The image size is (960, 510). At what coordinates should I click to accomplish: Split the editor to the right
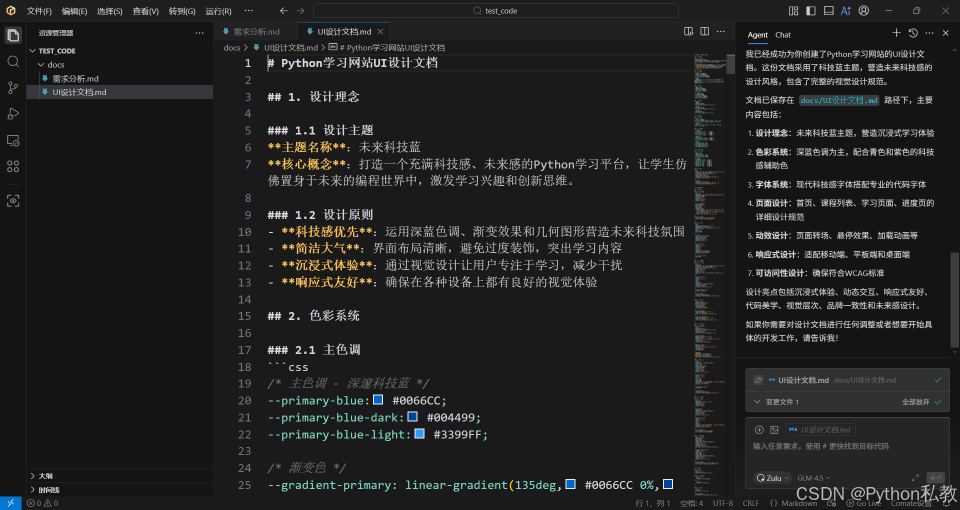coord(689,32)
